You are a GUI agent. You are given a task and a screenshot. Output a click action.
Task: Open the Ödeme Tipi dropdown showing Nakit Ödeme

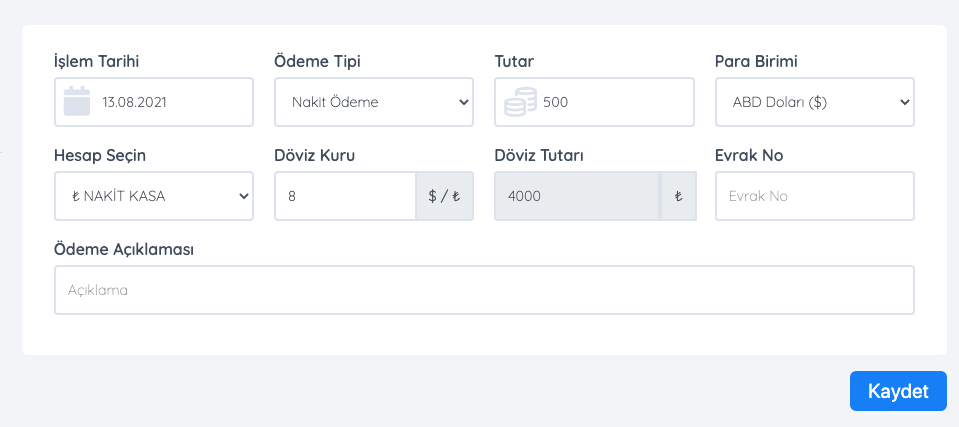[374, 102]
